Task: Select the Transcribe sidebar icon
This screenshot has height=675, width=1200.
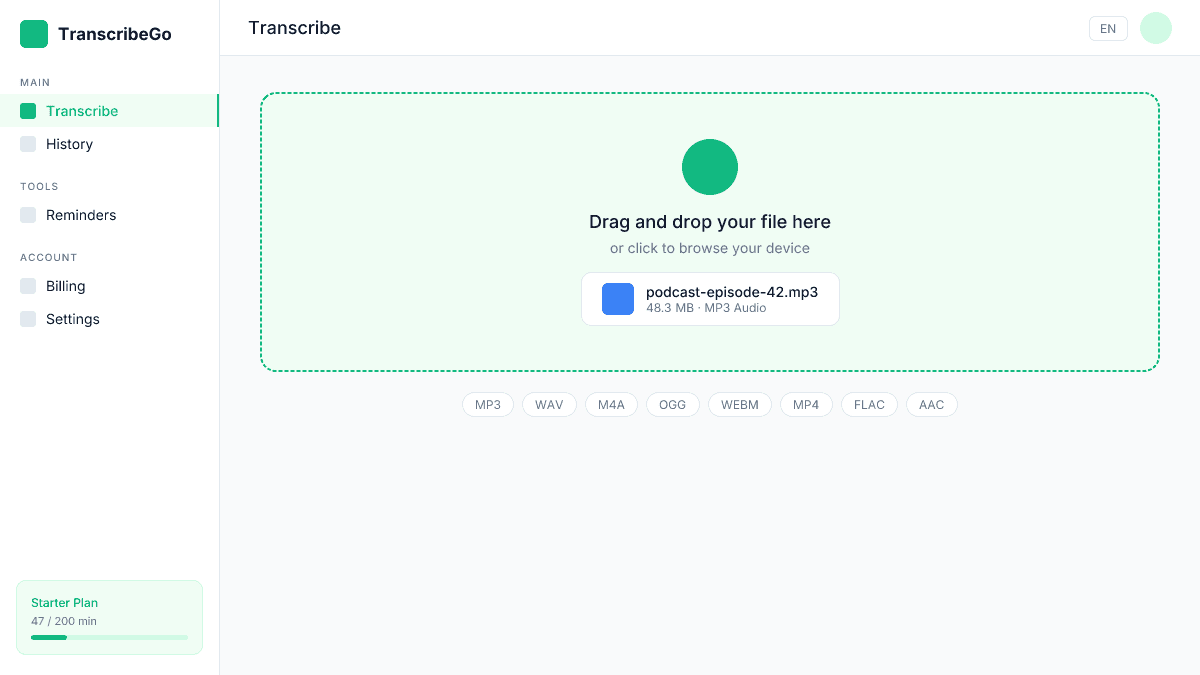Action: coord(26,111)
